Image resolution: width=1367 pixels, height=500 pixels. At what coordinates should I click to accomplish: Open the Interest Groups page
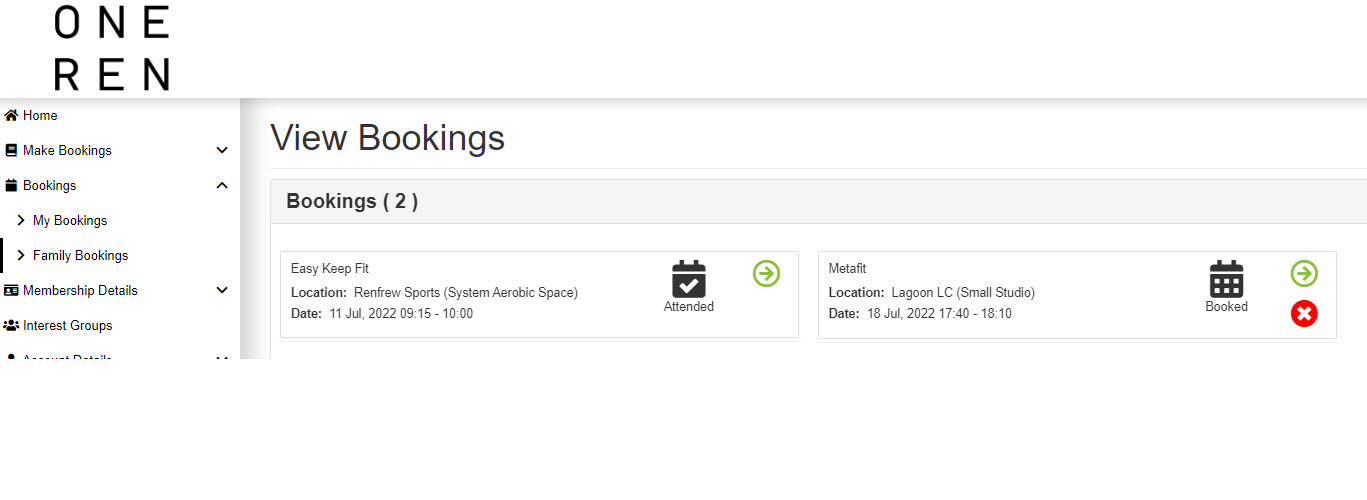67,326
